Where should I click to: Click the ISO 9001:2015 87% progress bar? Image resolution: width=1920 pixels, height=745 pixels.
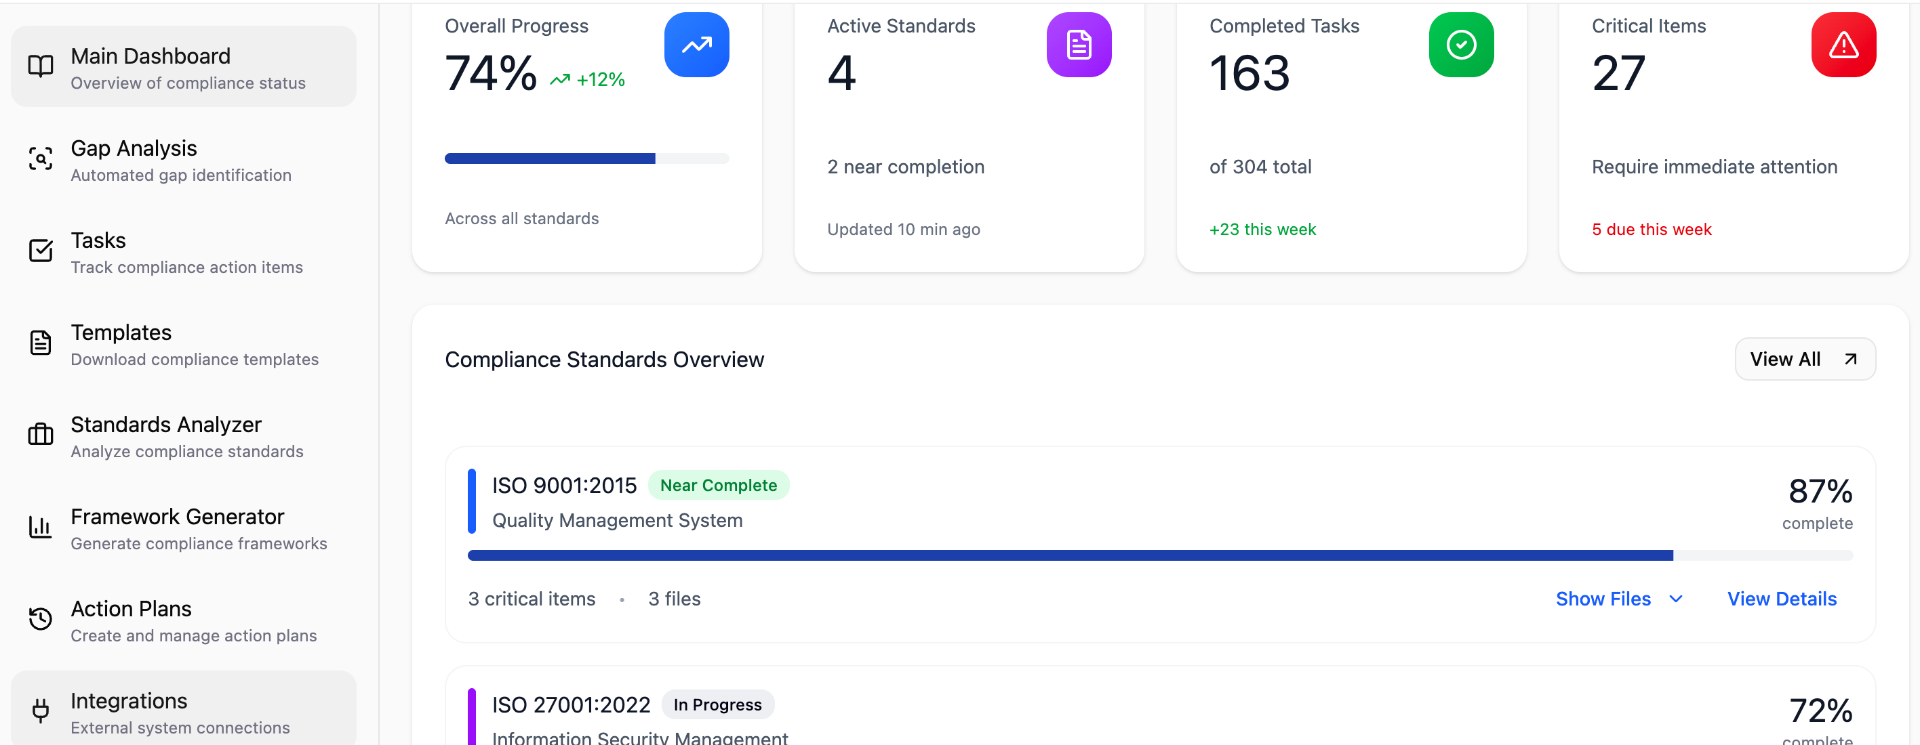(x=1160, y=555)
